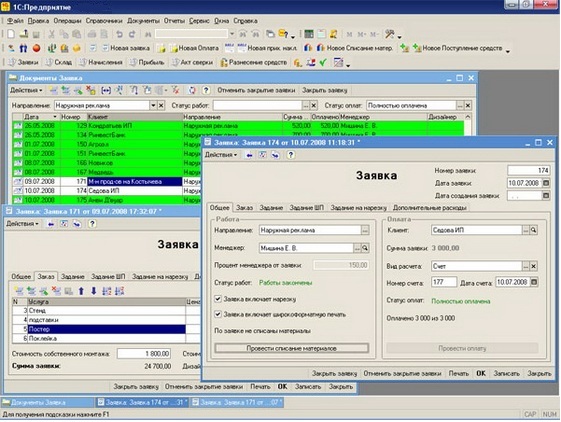The height and width of the screenshot is (422, 561).
Task: Open the calculator icon in main toolbar
Action: [x=308, y=34]
